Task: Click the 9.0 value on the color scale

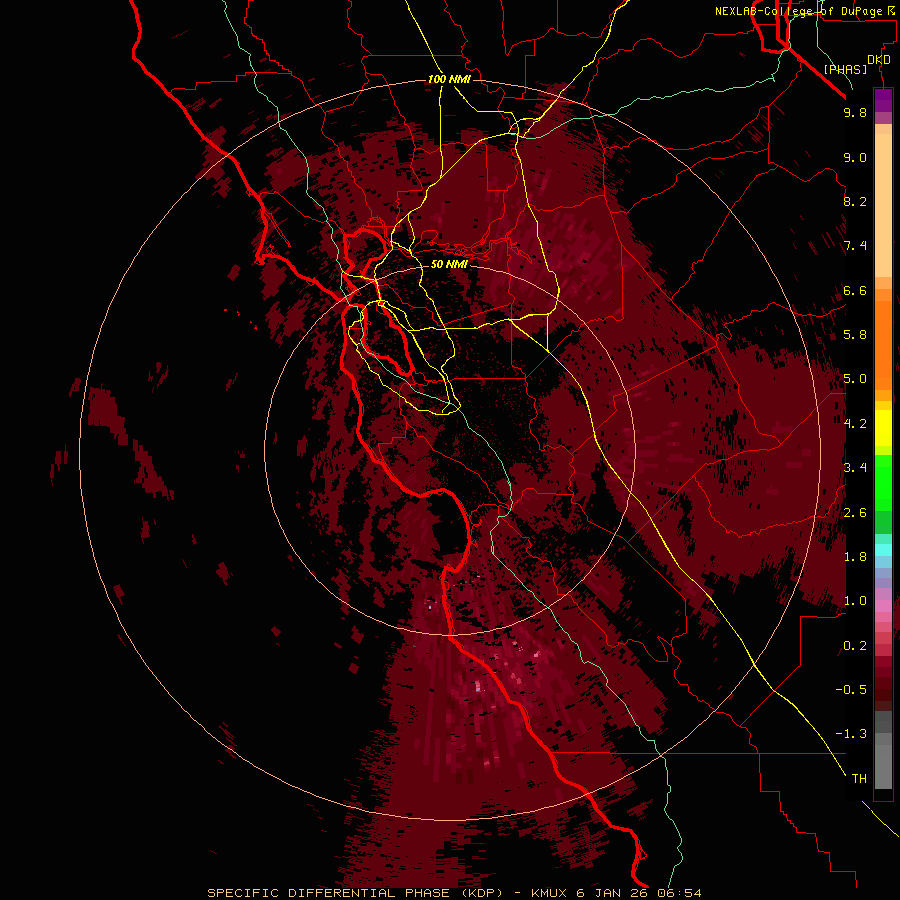Action: coord(855,157)
